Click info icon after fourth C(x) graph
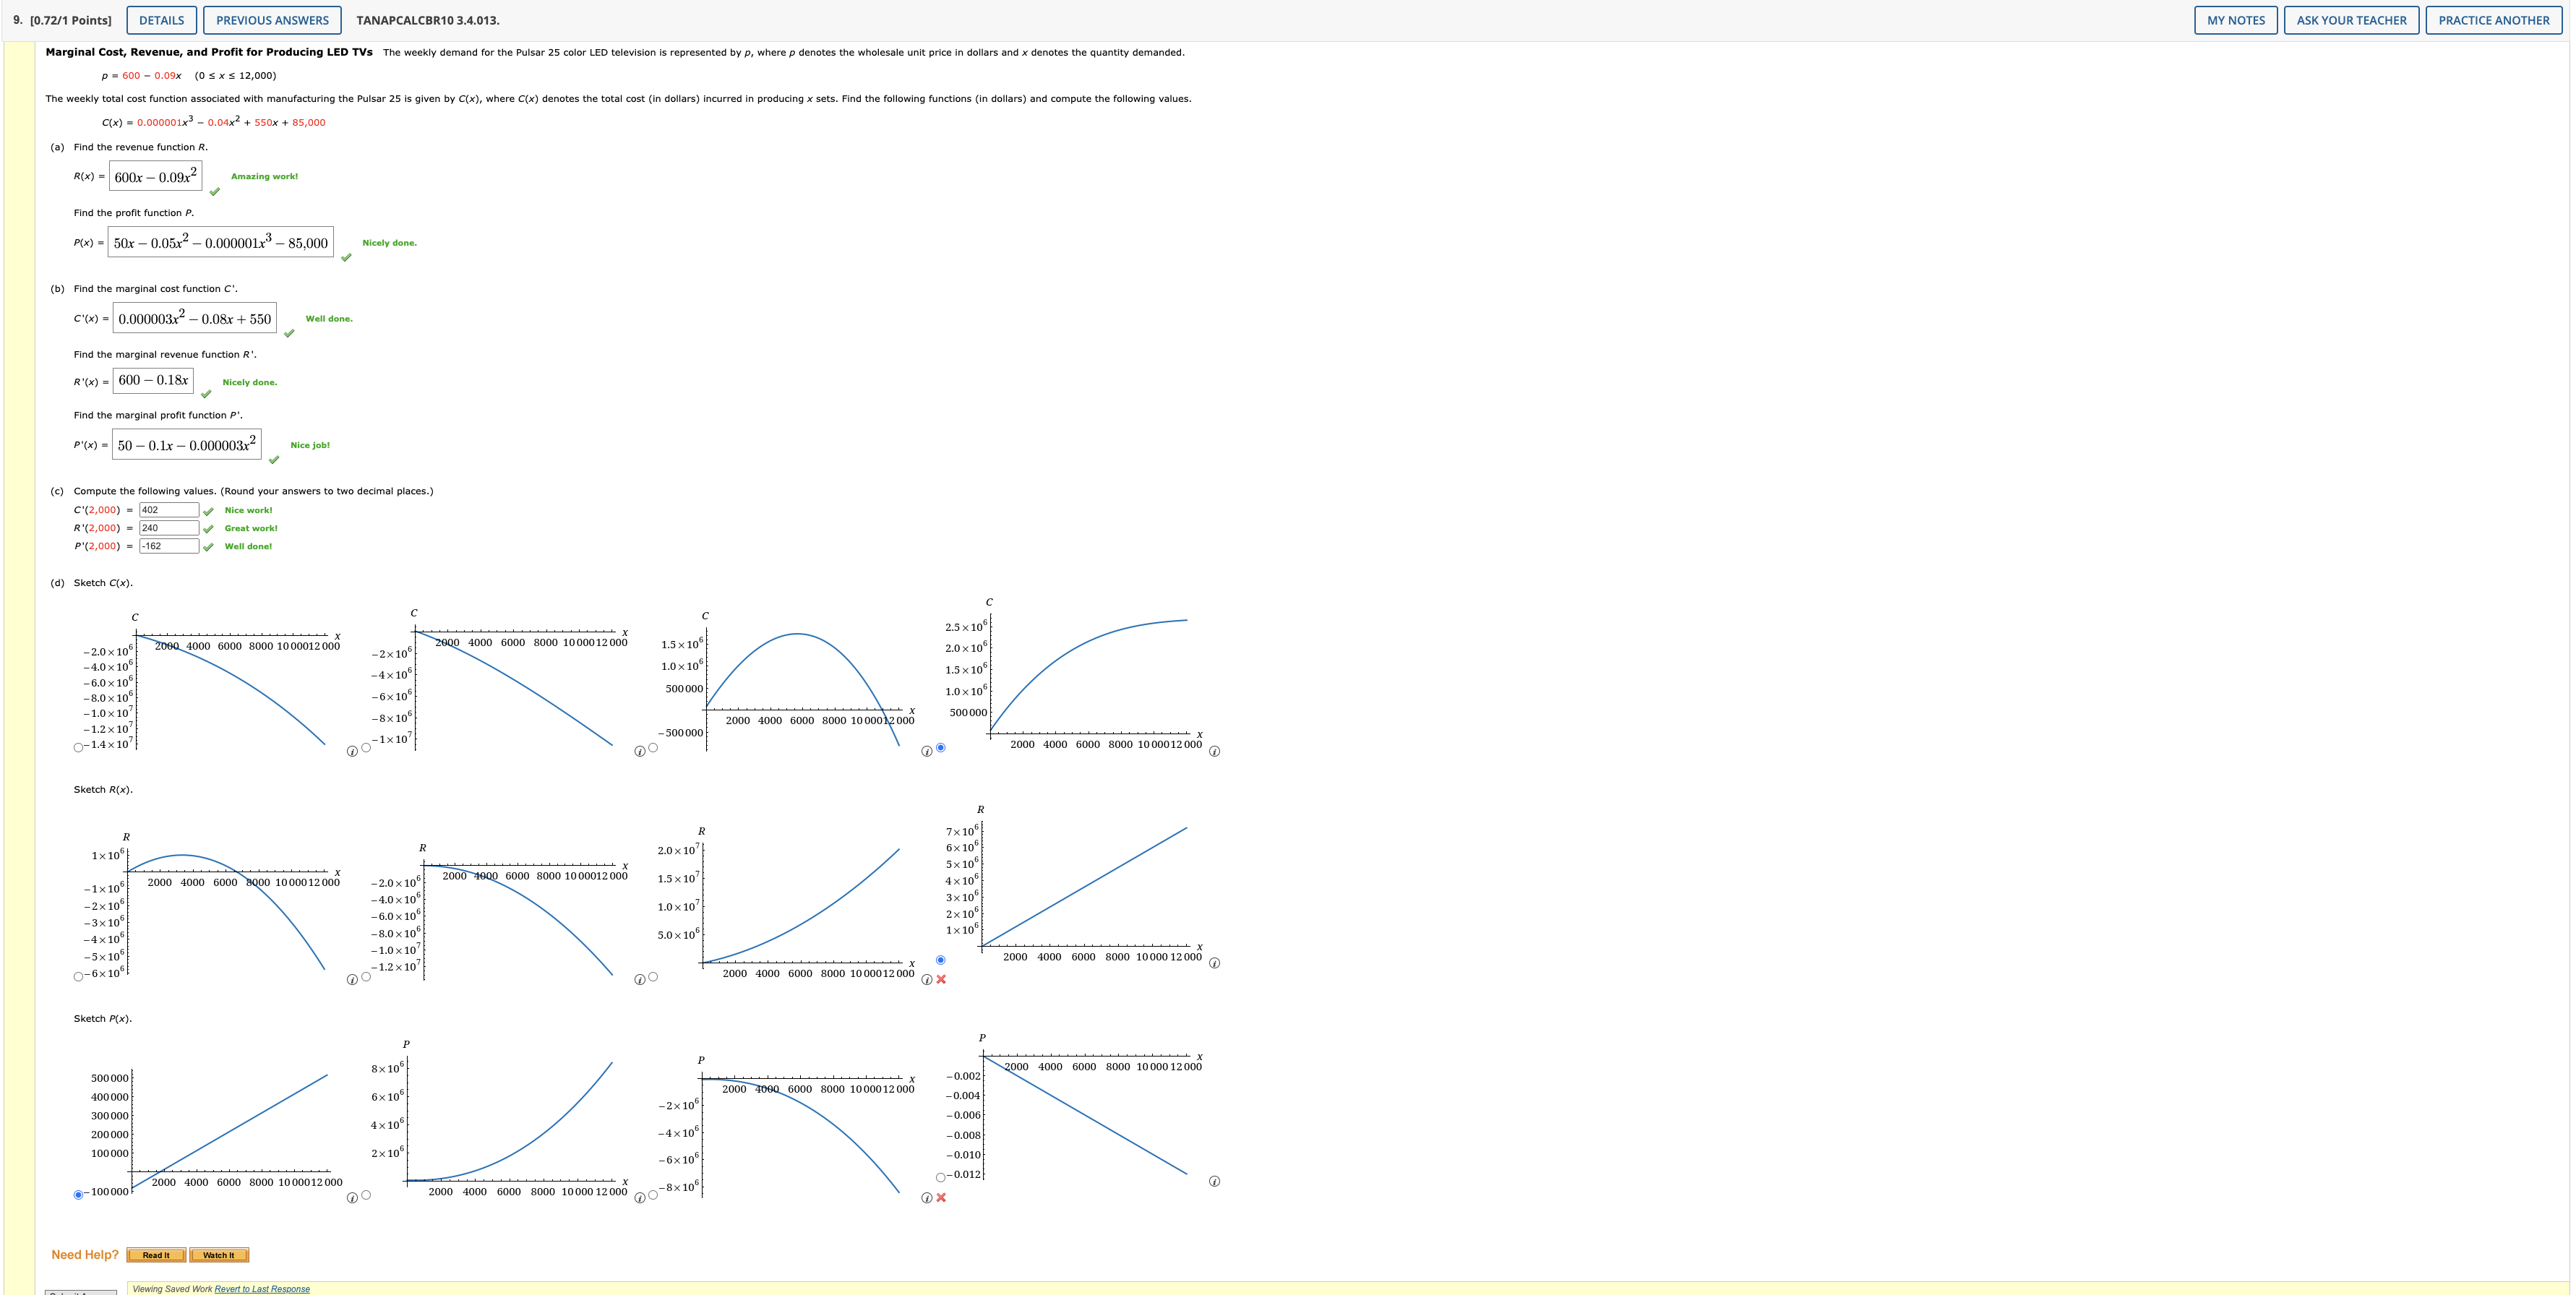The height and width of the screenshot is (1295, 2576). (x=1214, y=751)
